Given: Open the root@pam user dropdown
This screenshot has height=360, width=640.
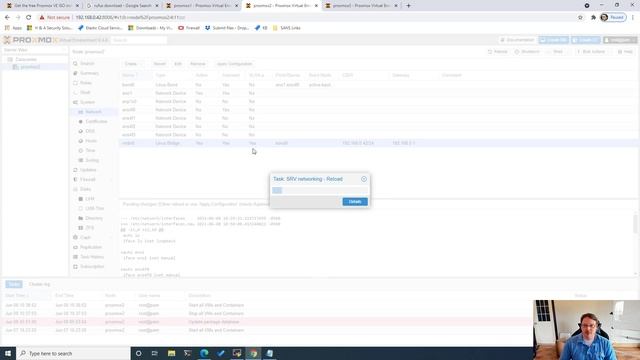Looking at the screenshot, I should click(620, 40).
